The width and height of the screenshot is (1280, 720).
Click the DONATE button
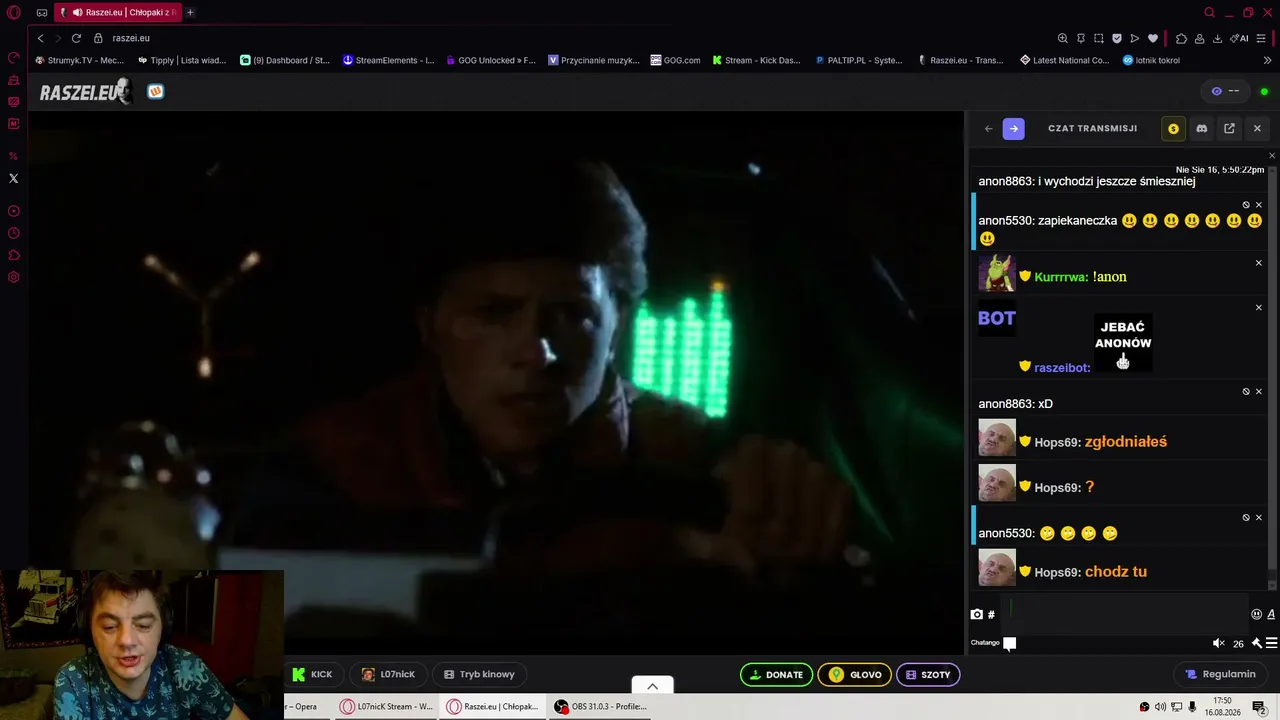click(x=776, y=675)
